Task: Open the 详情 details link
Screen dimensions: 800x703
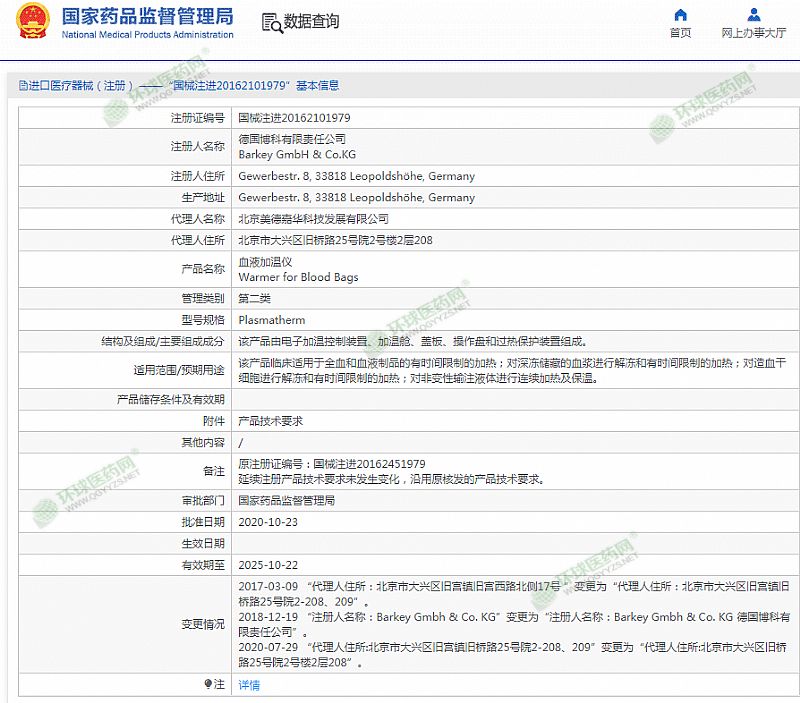Action: tap(249, 685)
